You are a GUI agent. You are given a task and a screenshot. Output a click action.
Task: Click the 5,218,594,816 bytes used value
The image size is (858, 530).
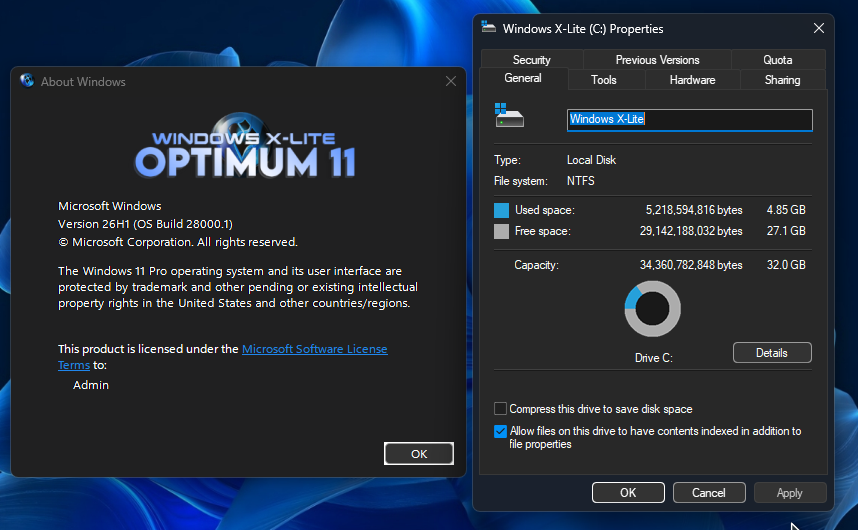click(694, 210)
